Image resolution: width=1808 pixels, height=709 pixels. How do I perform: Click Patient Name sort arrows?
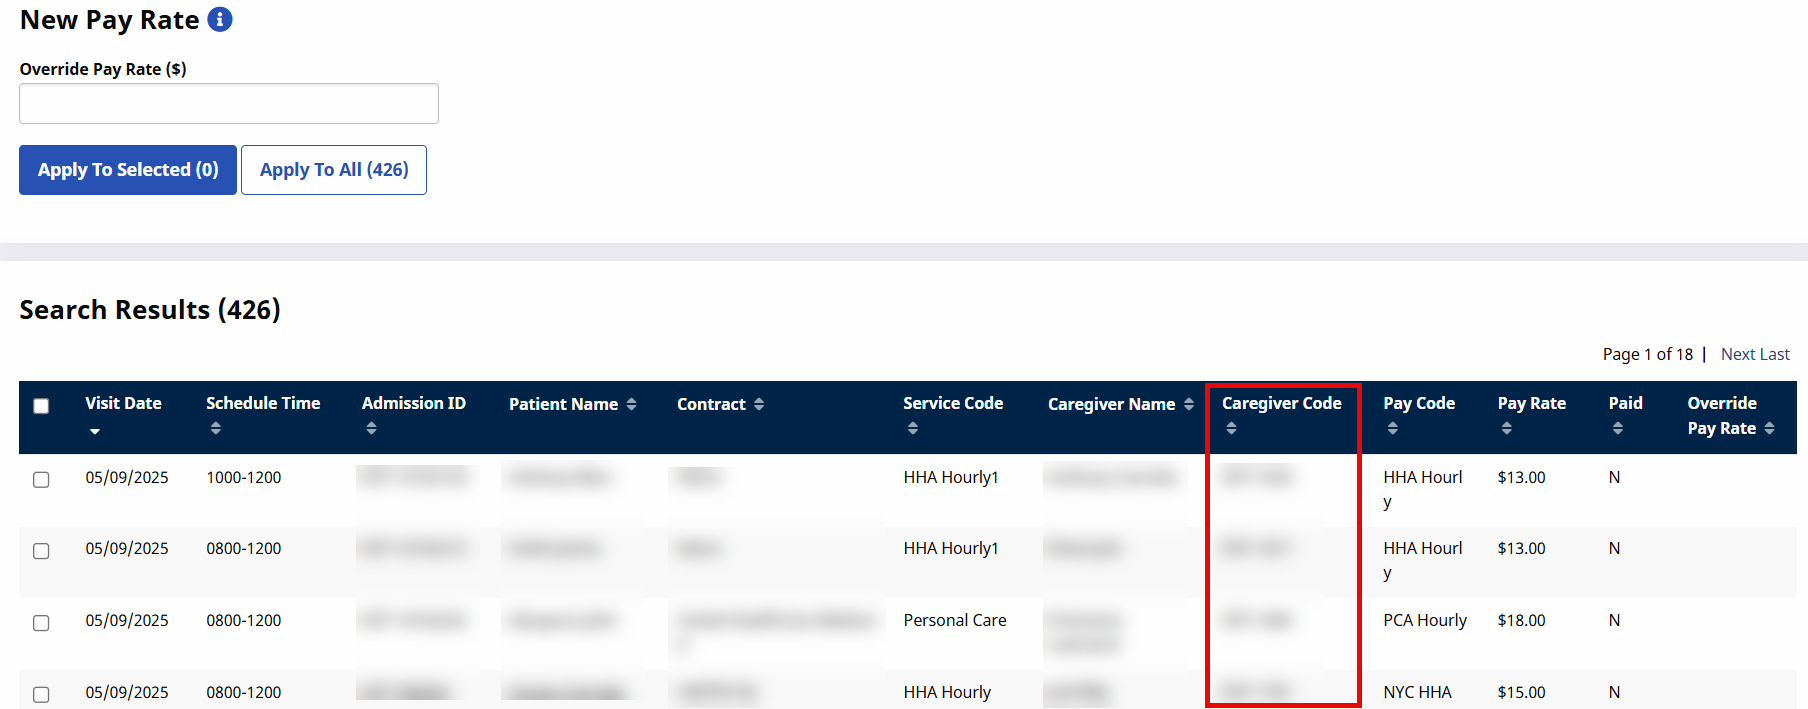click(631, 404)
